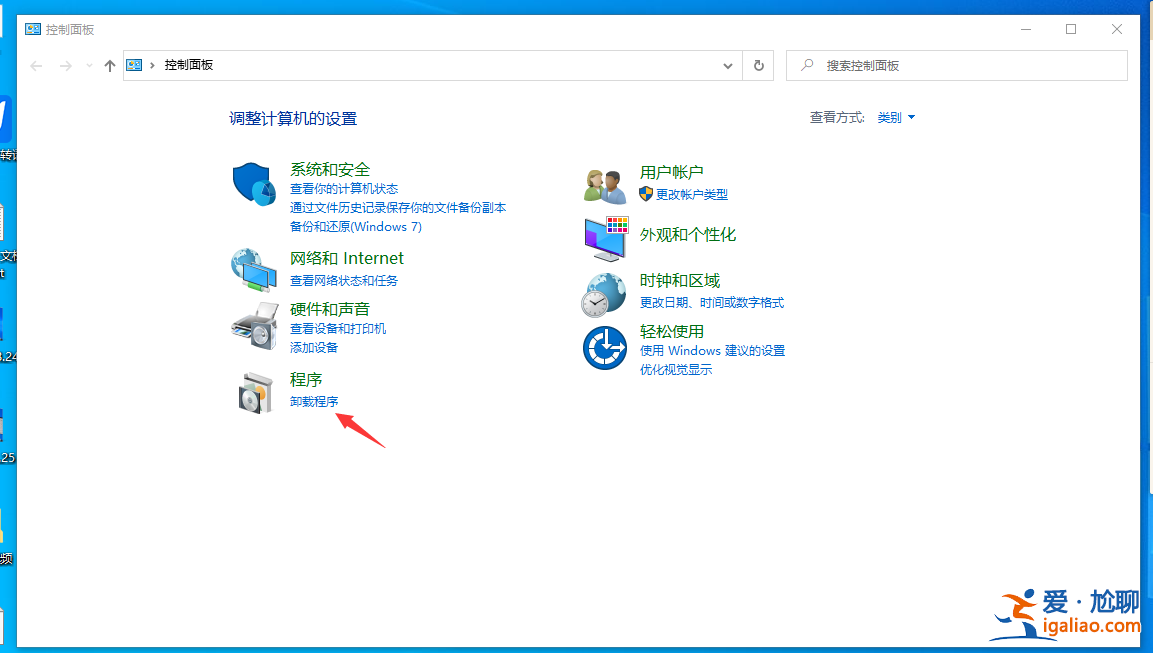Open 卸载程序 under 程序
Screen dimensions: 1153x653
pyautogui.click(x=314, y=400)
